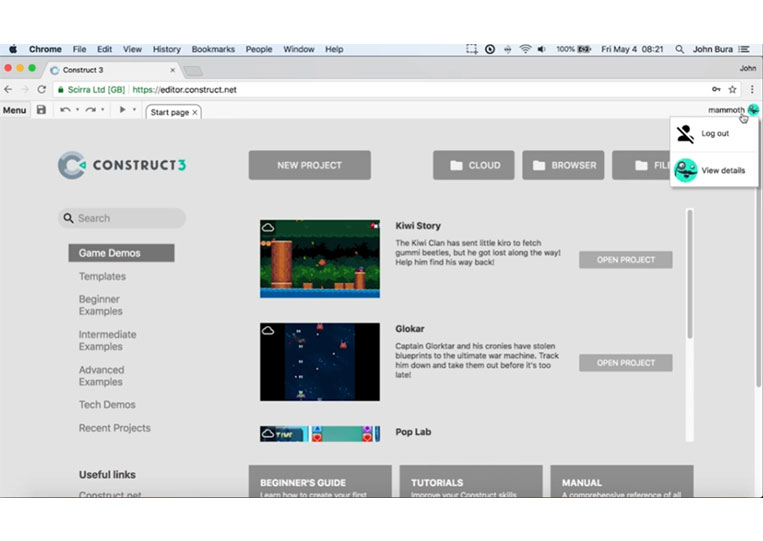Click the Wi-Fi status icon

(525, 49)
